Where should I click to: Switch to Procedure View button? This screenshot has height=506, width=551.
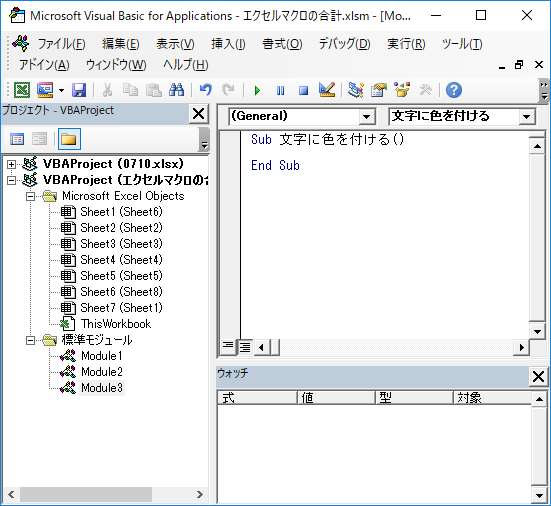coord(228,347)
